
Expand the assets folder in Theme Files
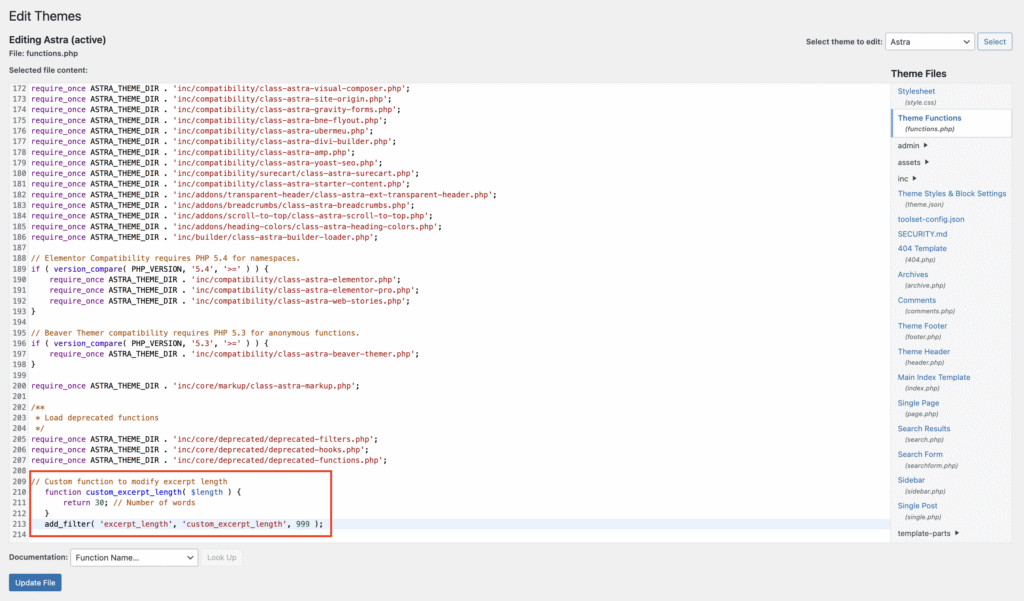tap(908, 161)
